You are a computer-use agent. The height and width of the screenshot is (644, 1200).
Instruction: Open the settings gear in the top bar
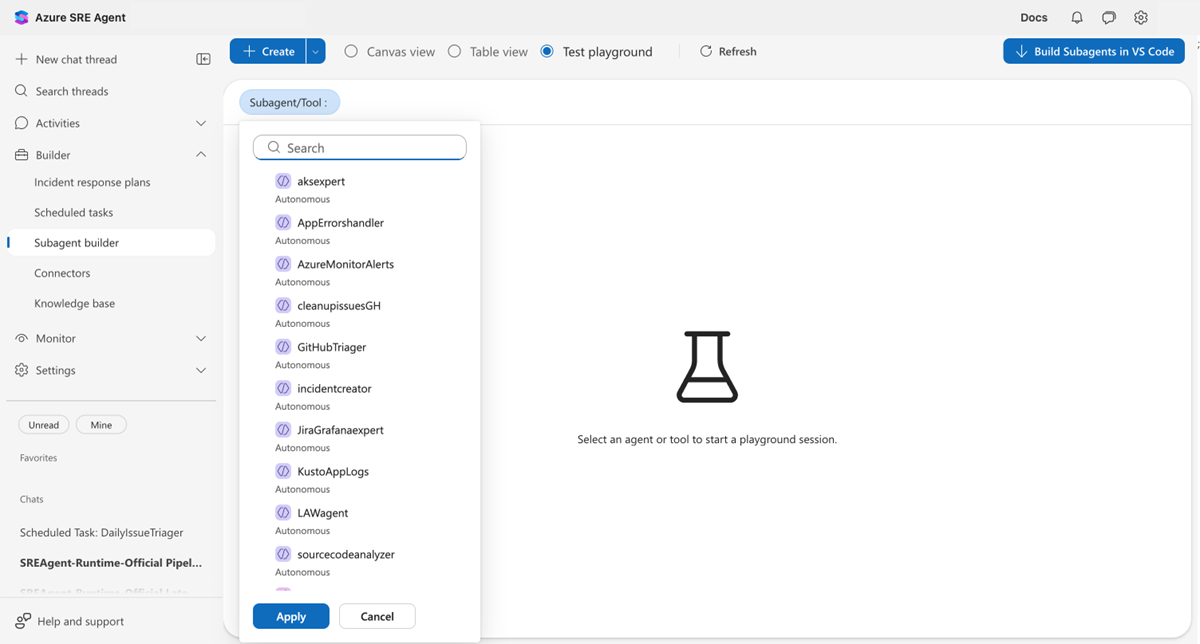[1141, 17]
